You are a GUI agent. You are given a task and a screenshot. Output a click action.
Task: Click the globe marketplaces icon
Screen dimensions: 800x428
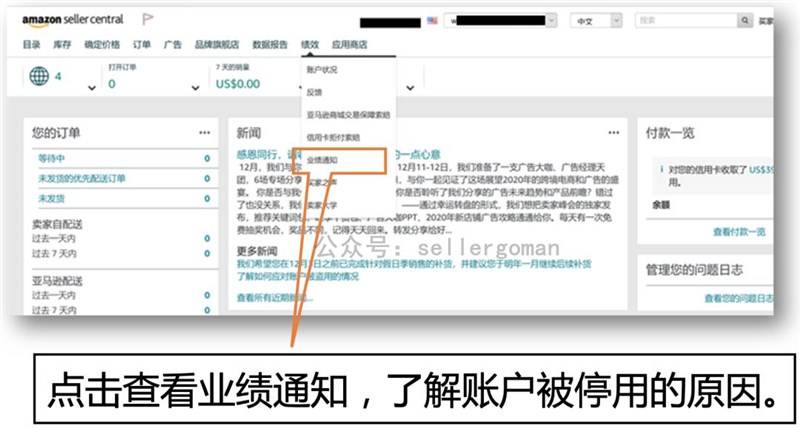coord(39,76)
